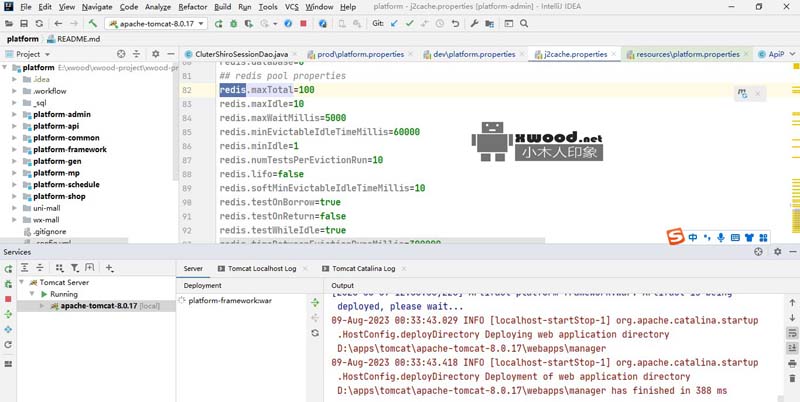Open the File menu
The image size is (800, 402).
click(x=26, y=7)
